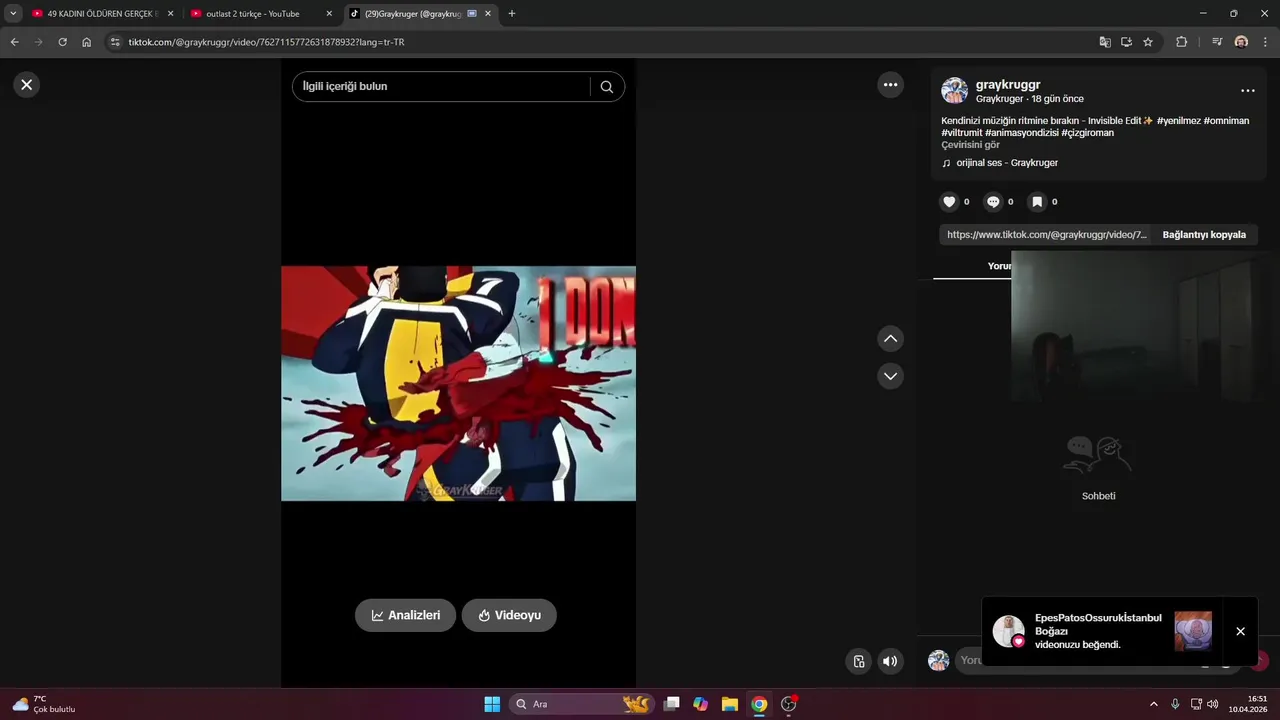Go to the next video with down arrow
The image size is (1280, 720).
pos(890,376)
